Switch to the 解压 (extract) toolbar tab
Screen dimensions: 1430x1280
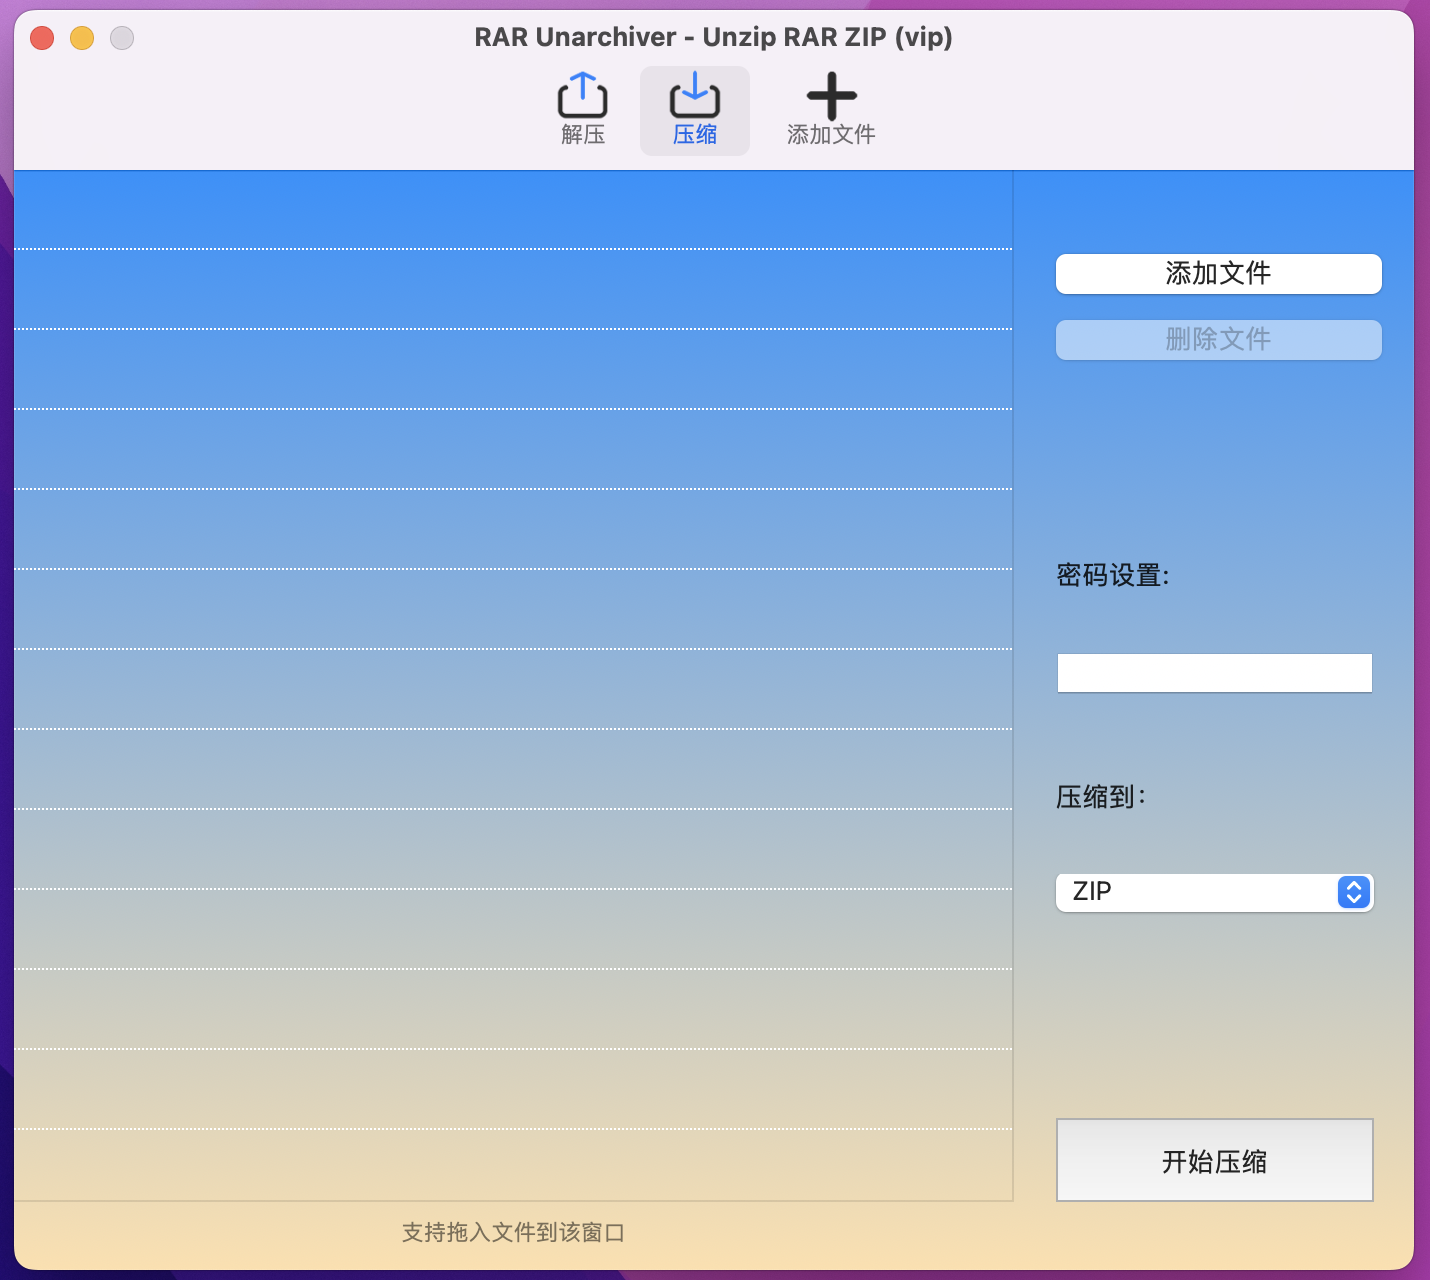click(x=582, y=110)
